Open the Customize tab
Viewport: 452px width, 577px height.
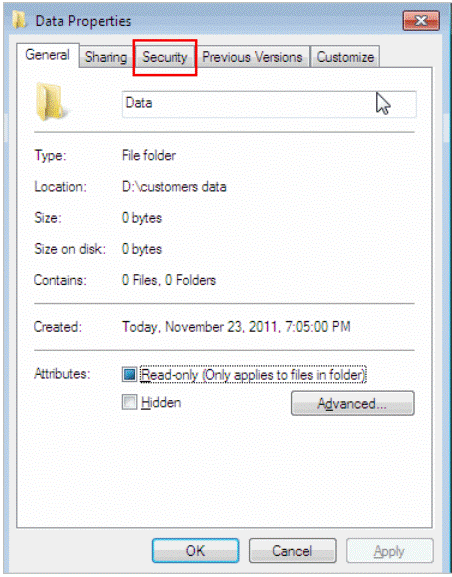click(345, 57)
